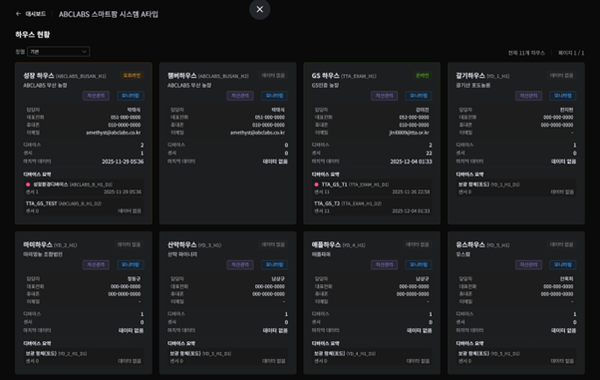Click sensor count 22 on GS 하우스 card
Screen dimensions: 600x380
[429, 153]
